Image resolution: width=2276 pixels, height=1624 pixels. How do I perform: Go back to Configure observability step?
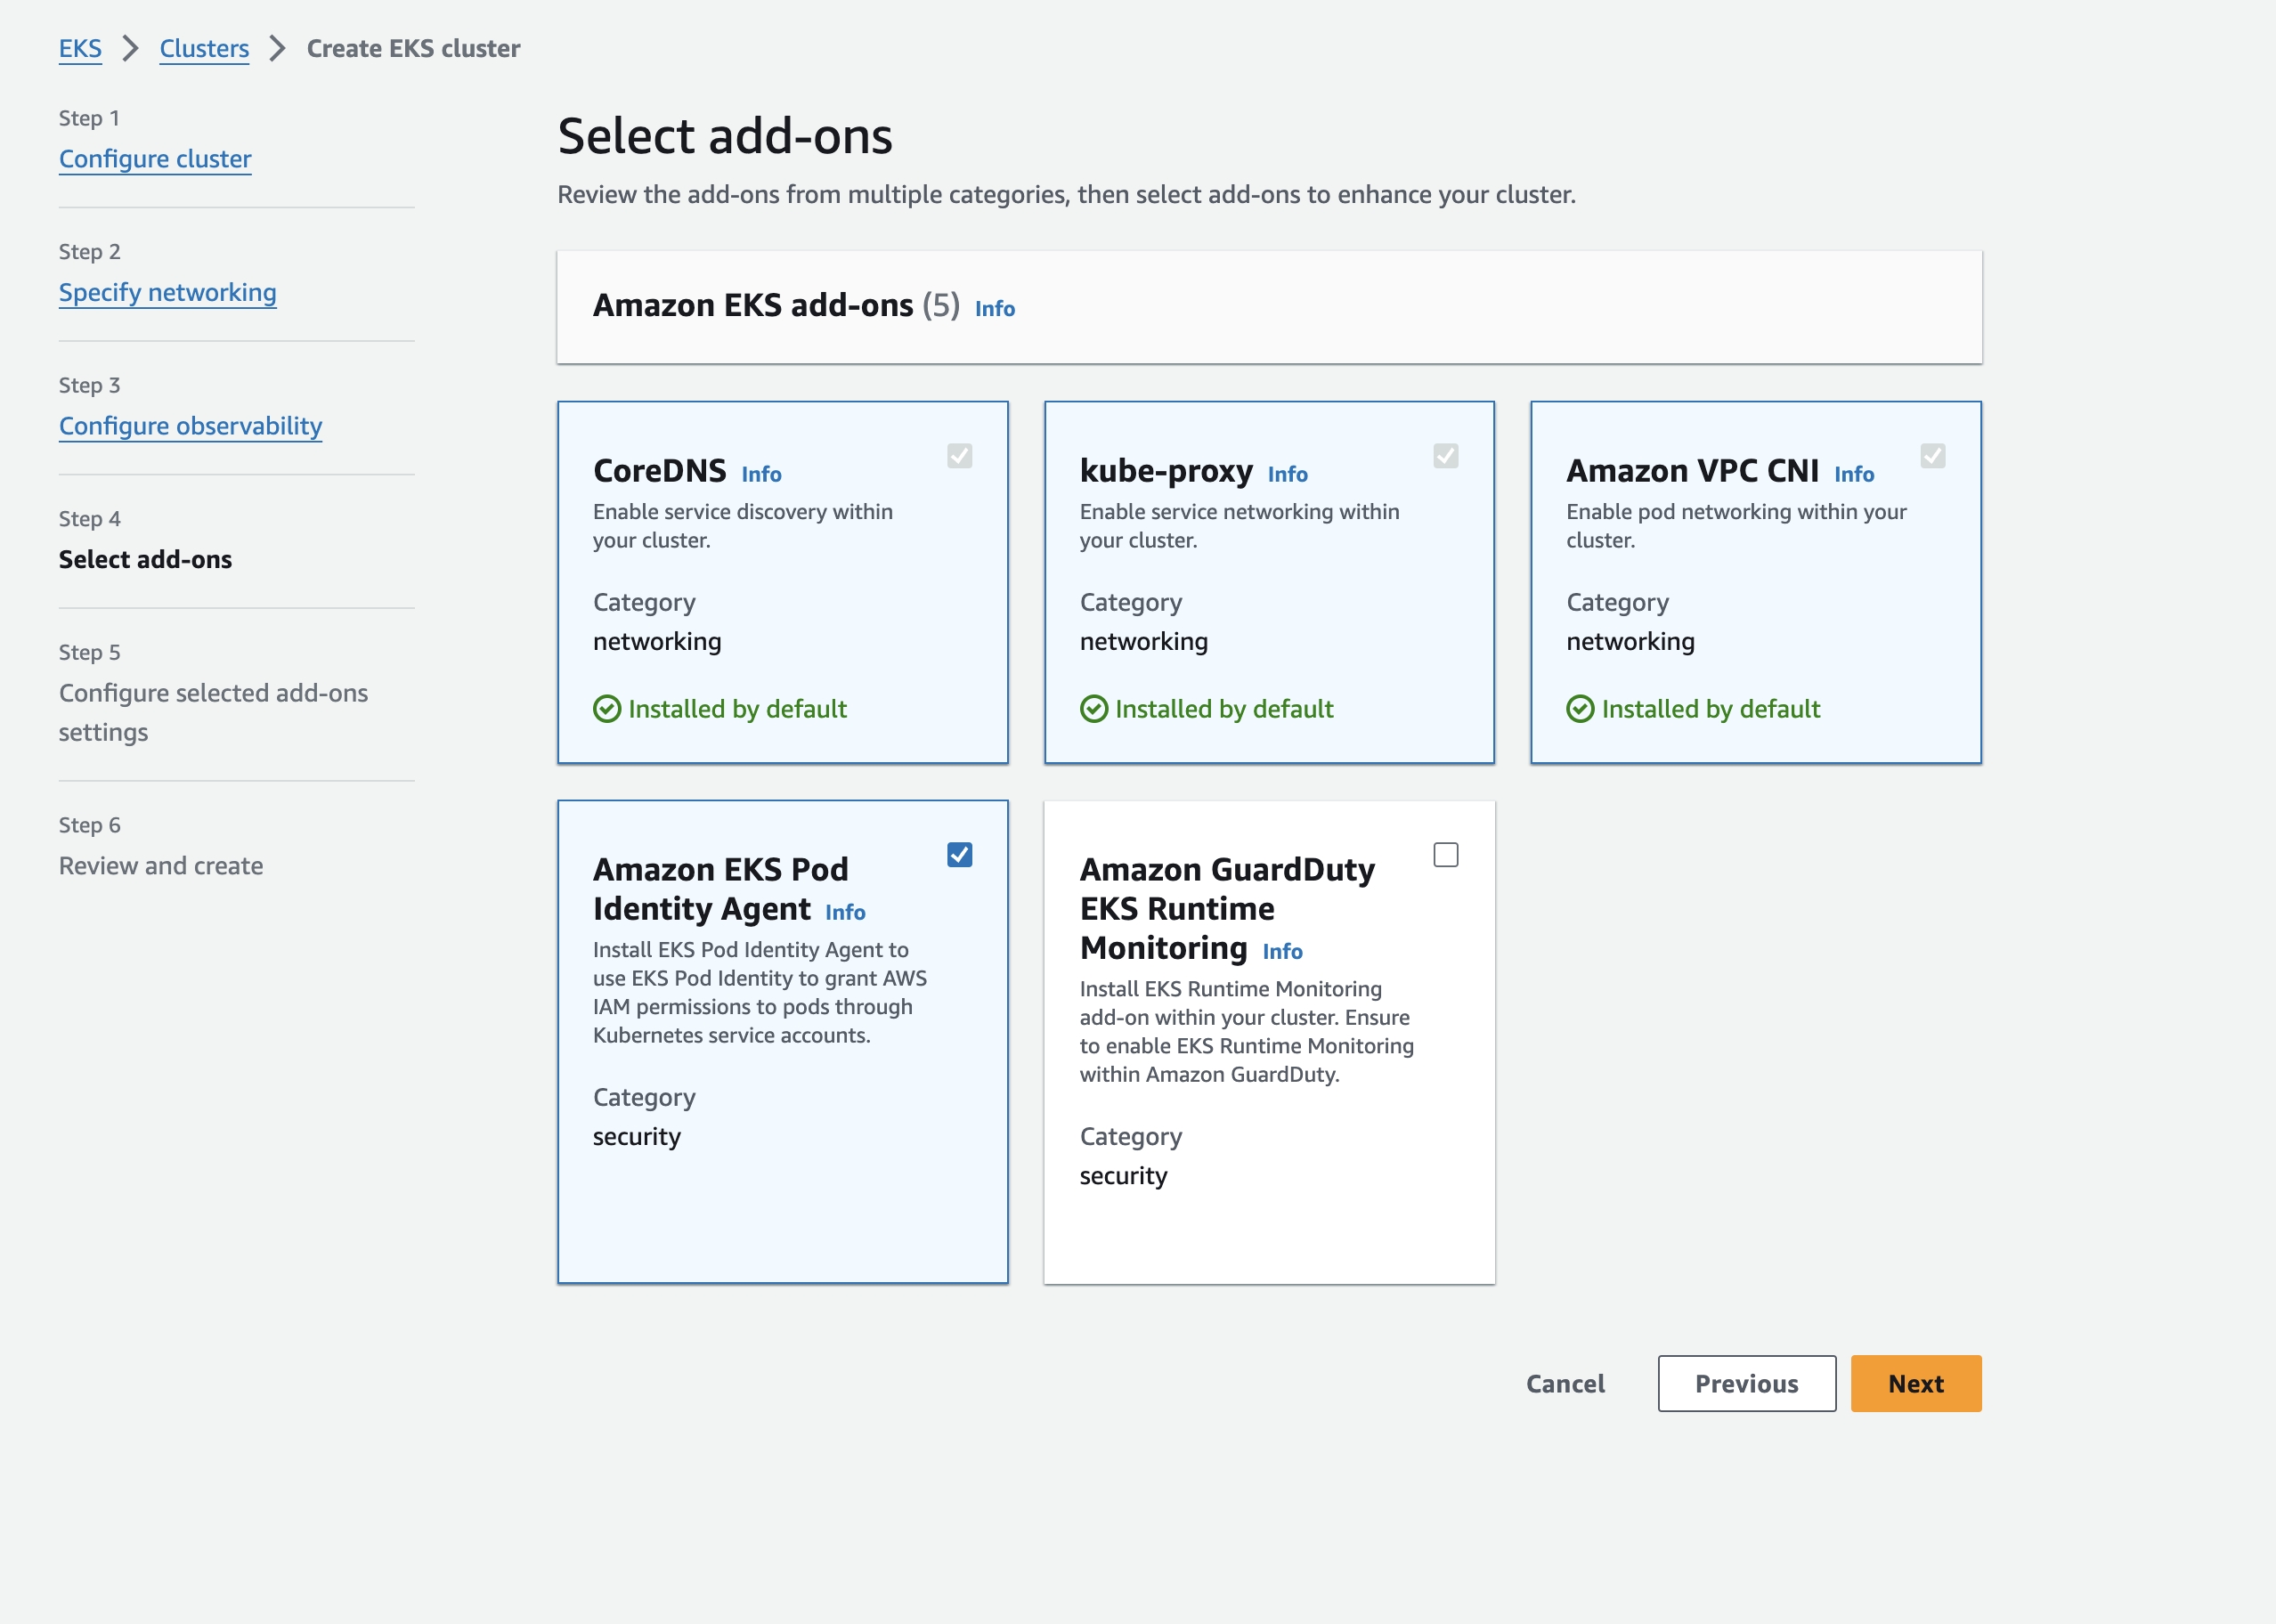pyautogui.click(x=190, y=426)
